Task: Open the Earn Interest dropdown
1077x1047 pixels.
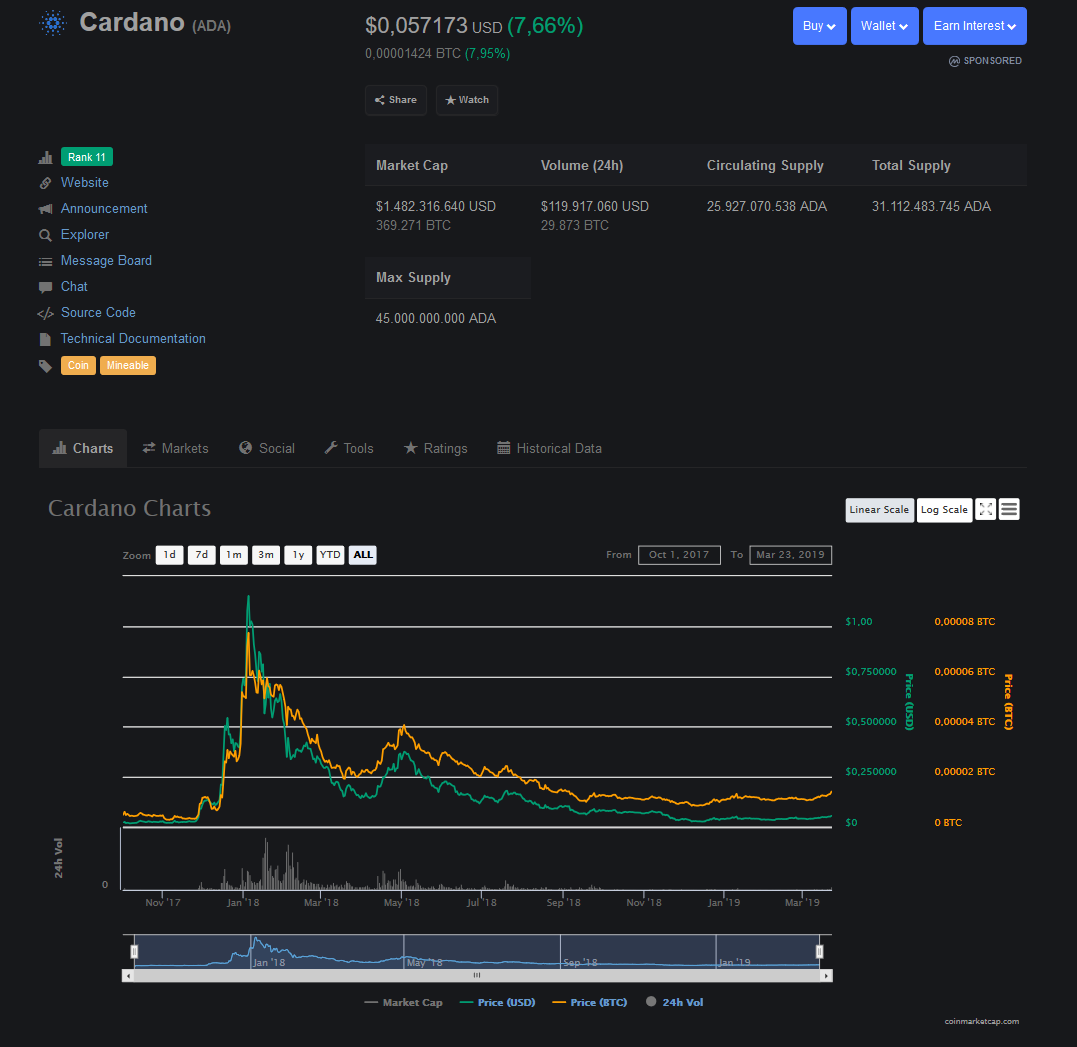Action: tap(975, 26)
